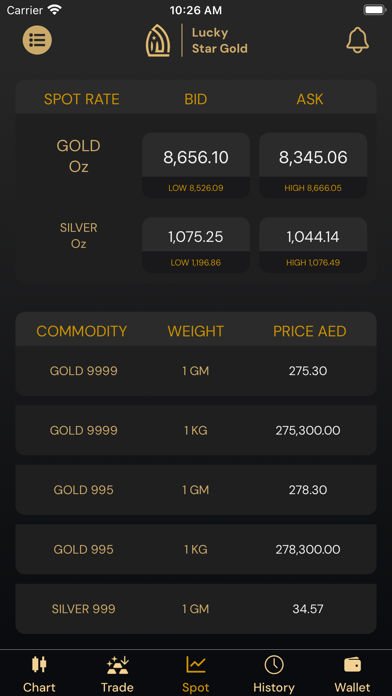Tap the PRICE AED column header
This screenshot has height=696, width=392.
tap(310, 331)
